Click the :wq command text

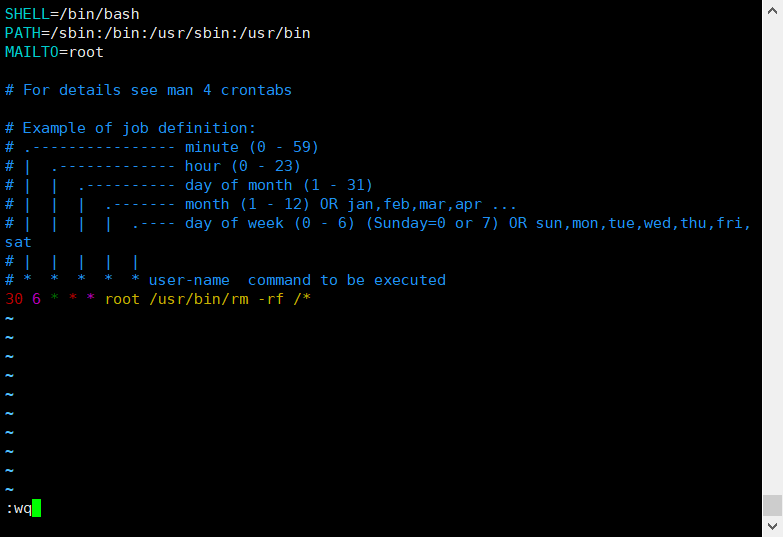[18, 509]
